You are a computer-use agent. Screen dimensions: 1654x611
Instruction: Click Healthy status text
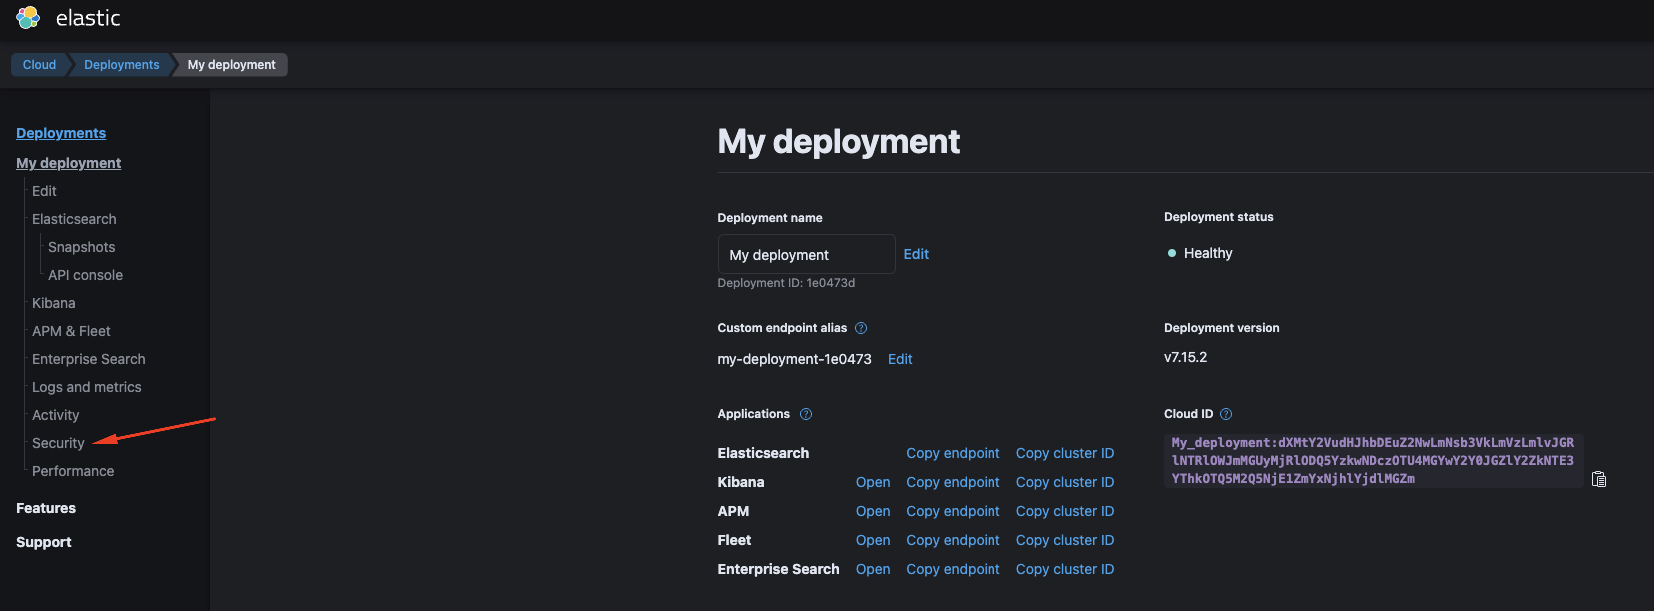(1208, 253)
